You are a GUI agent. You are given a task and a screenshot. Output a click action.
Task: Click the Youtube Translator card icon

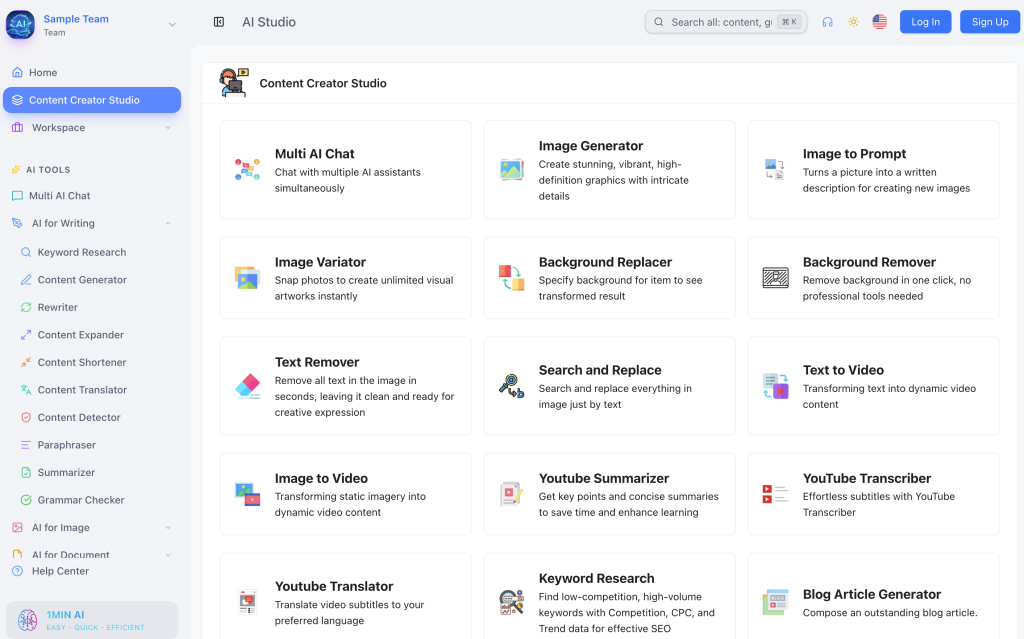tap(248, 602)
